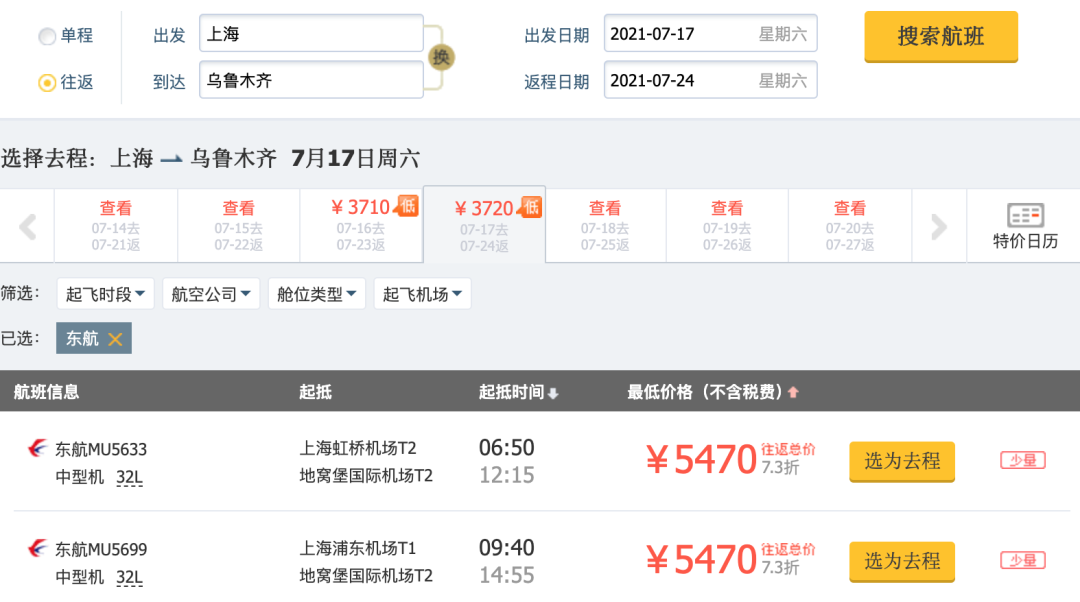Open the 起飞时段 departure time filter dropdown
This screenshot has height=602, width=1080.
pyautogui.click(x=104, y=293)
